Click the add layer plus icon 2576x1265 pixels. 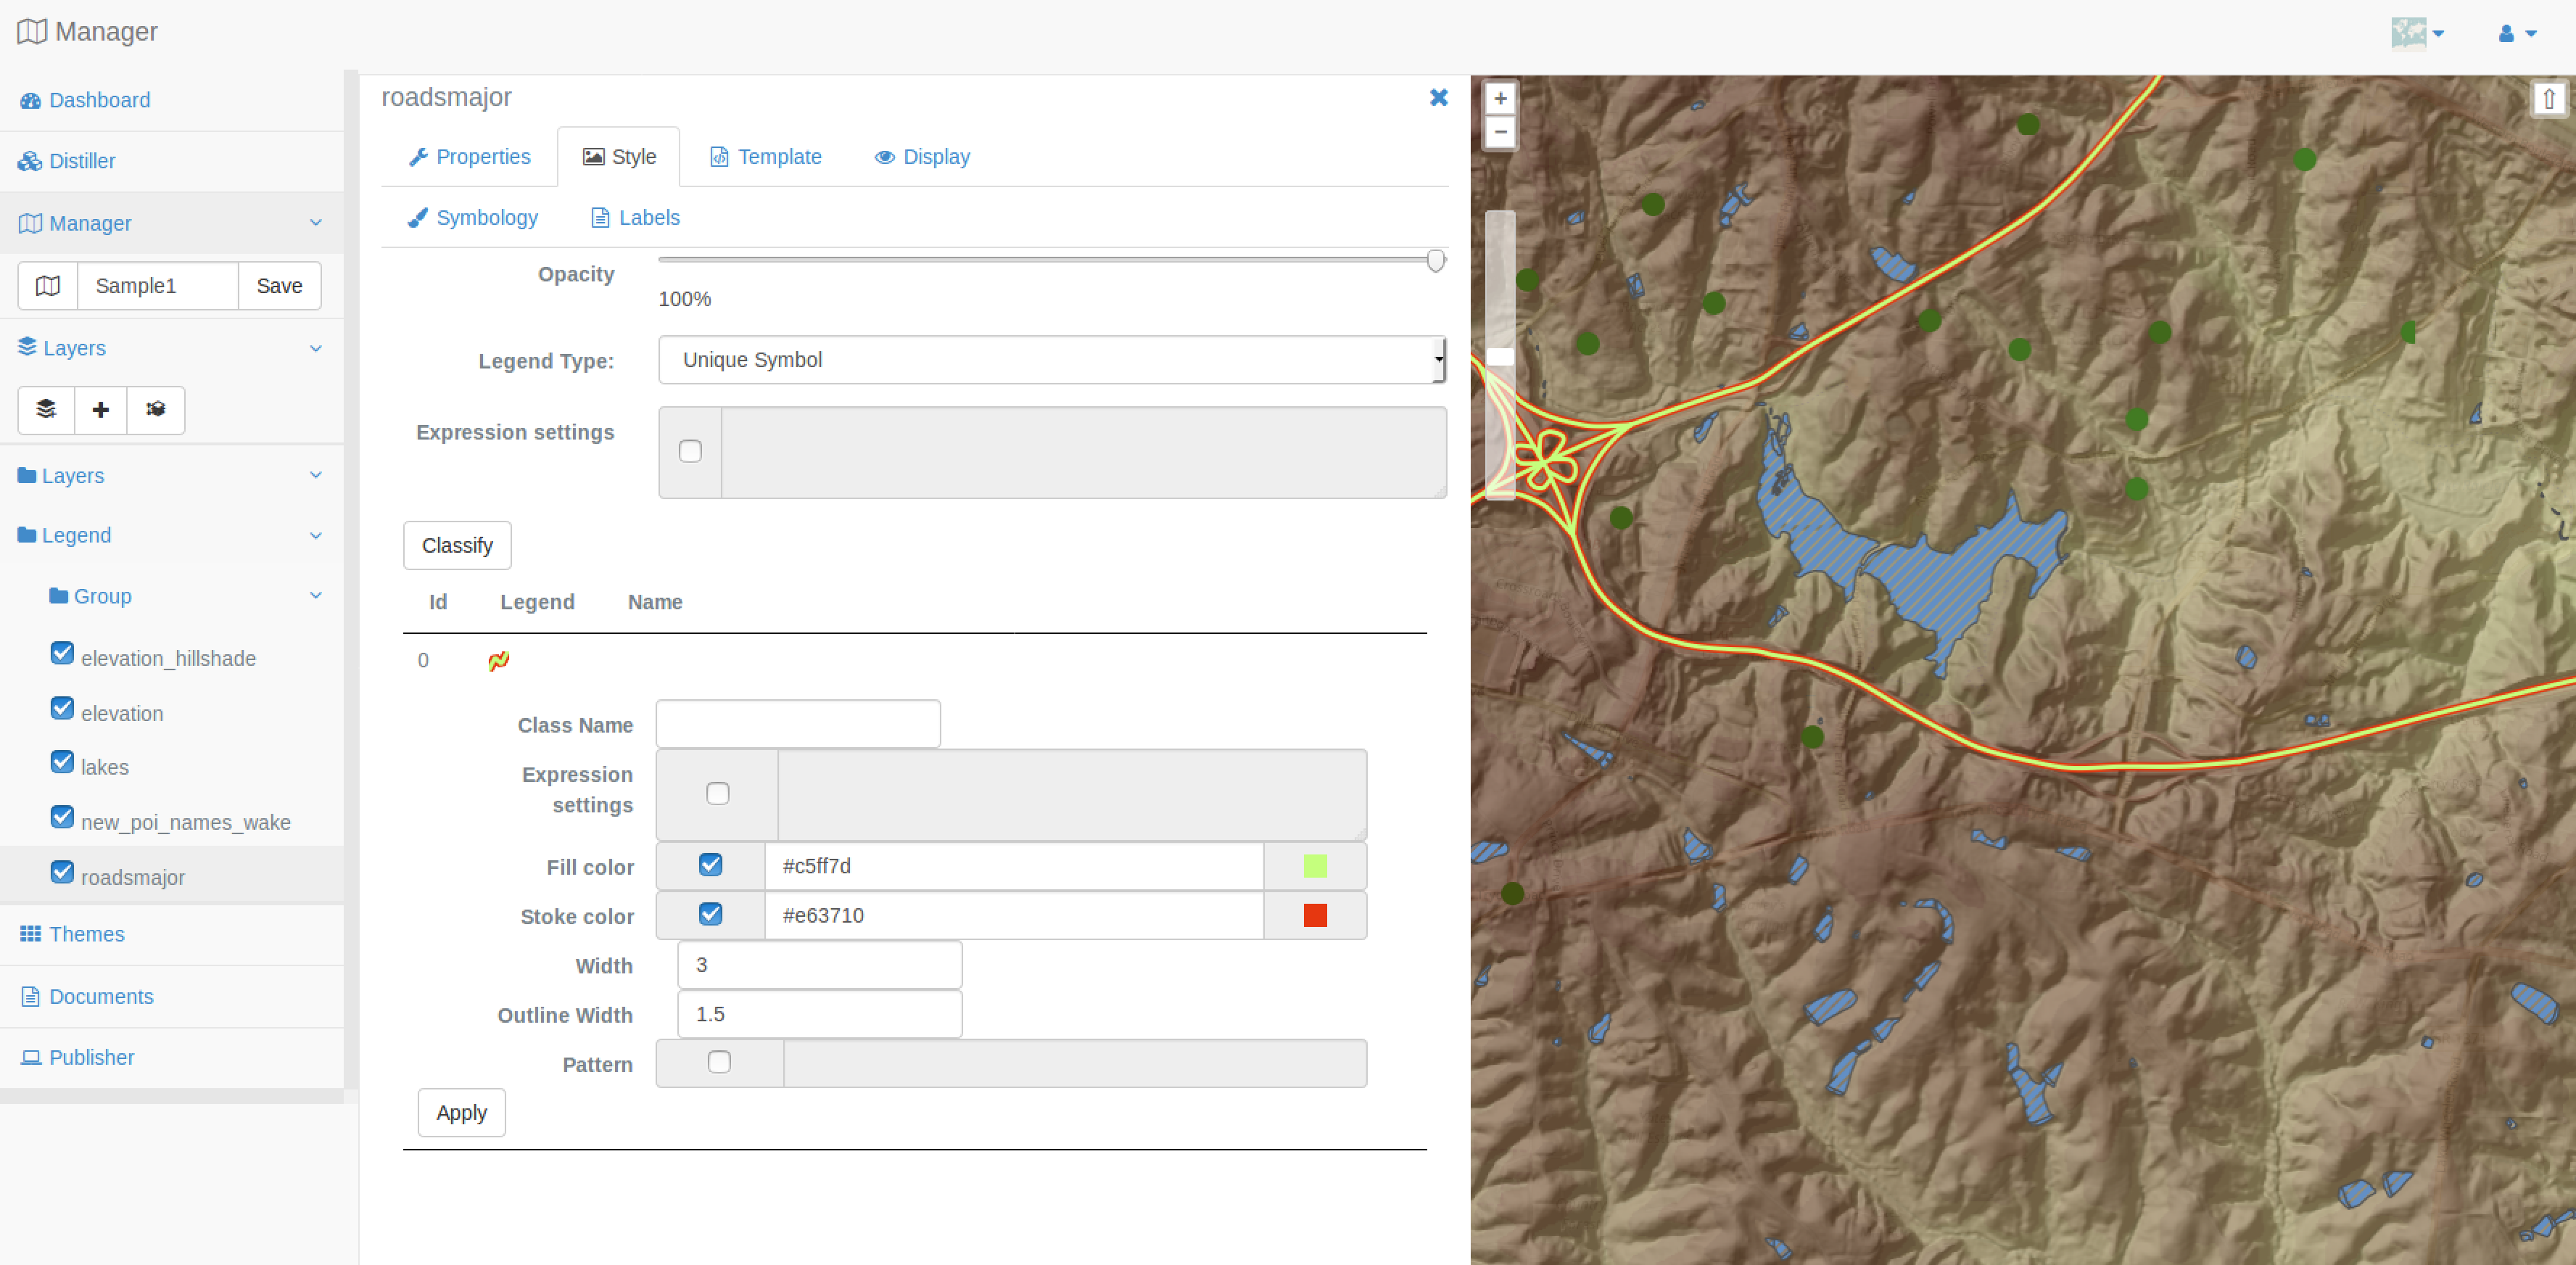pos(100,410)
